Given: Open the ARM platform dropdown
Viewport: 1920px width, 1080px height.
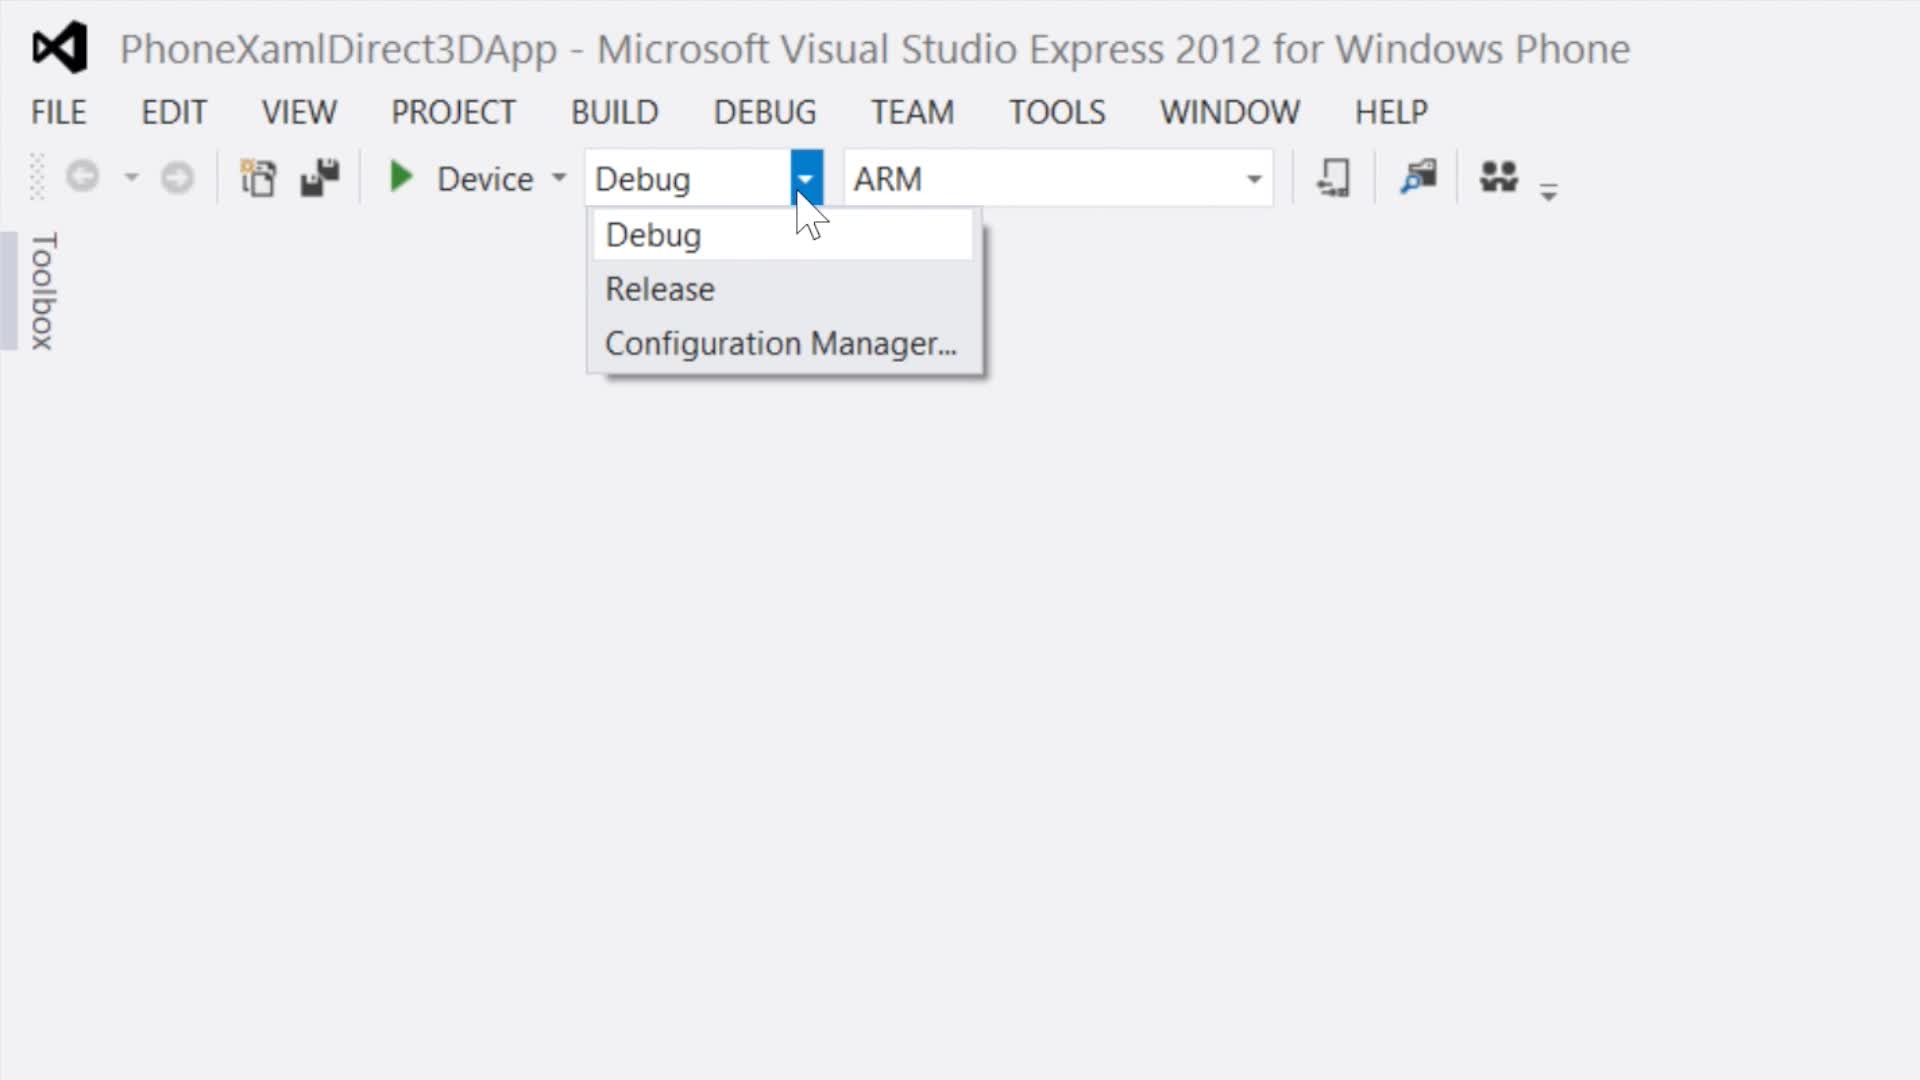Looking at the screenshot, I should pyautogui.click(x=1253, y=178).
